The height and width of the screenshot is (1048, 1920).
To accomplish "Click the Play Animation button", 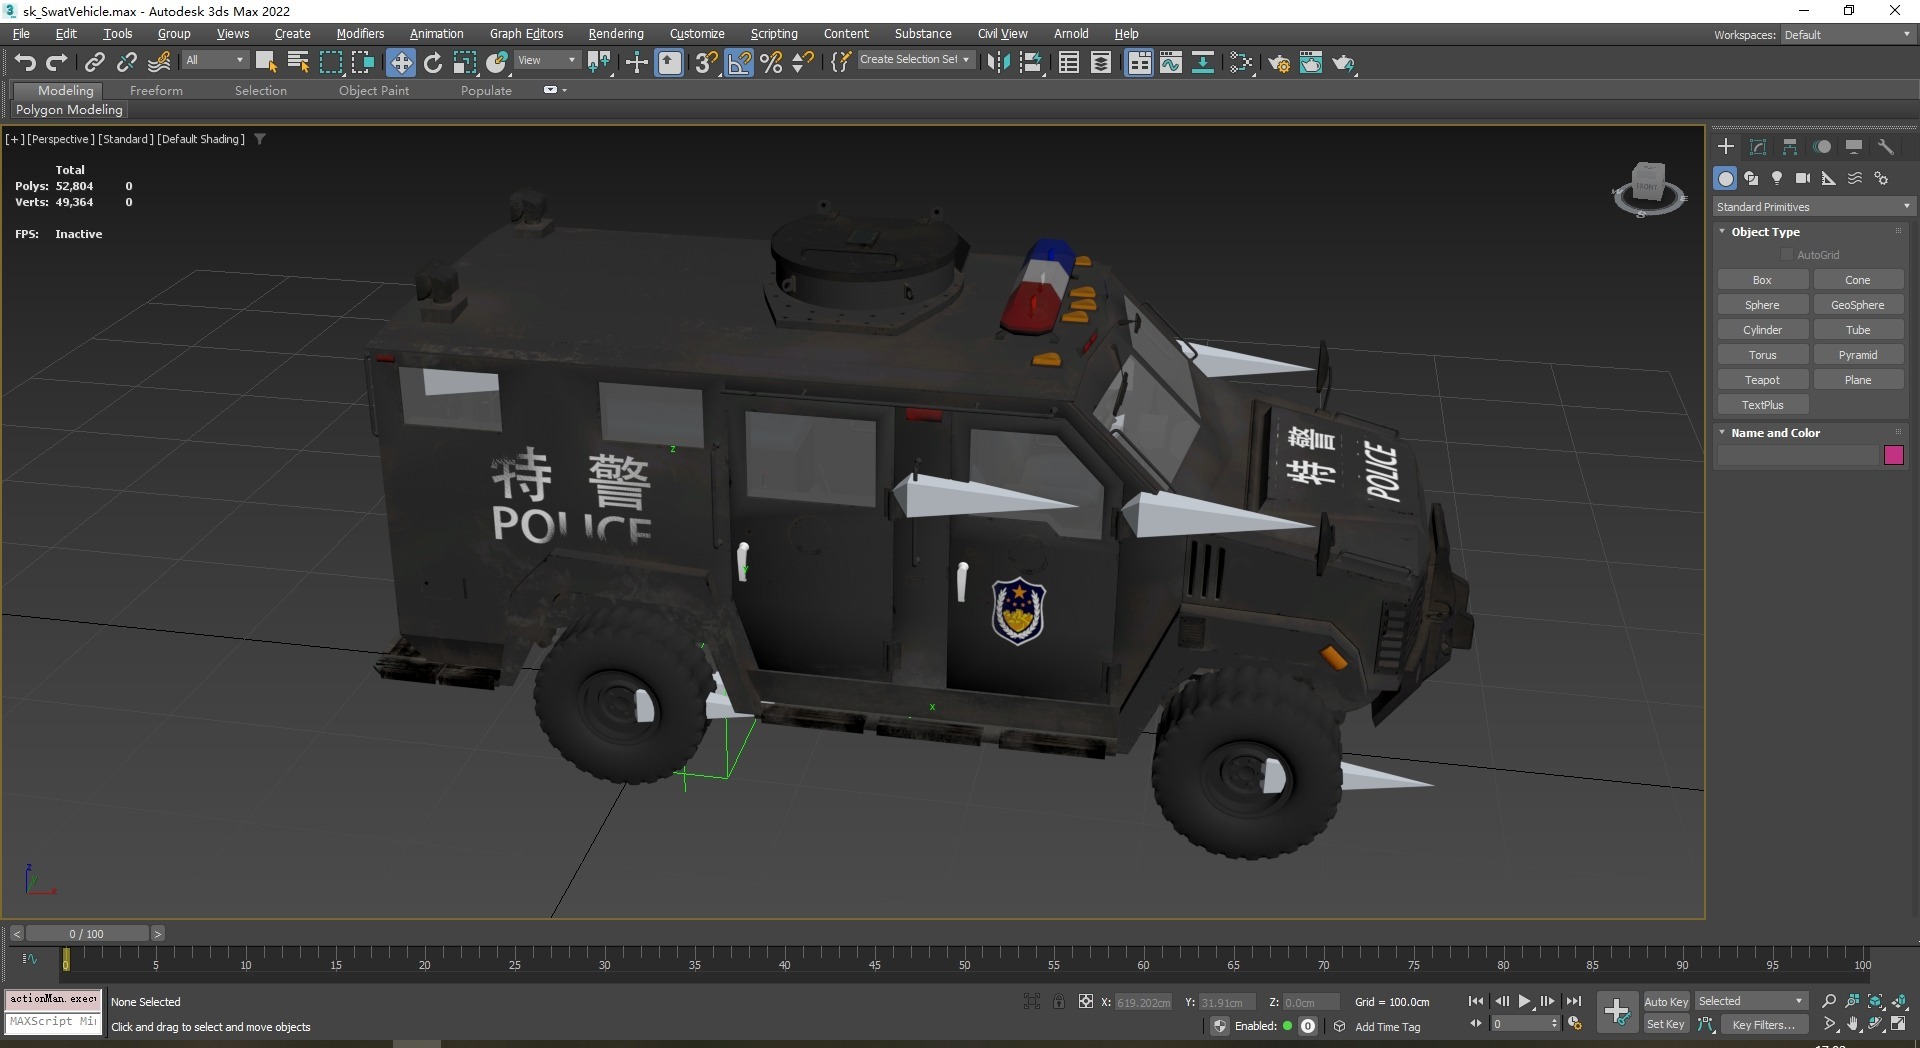I will point(1524,1001).
